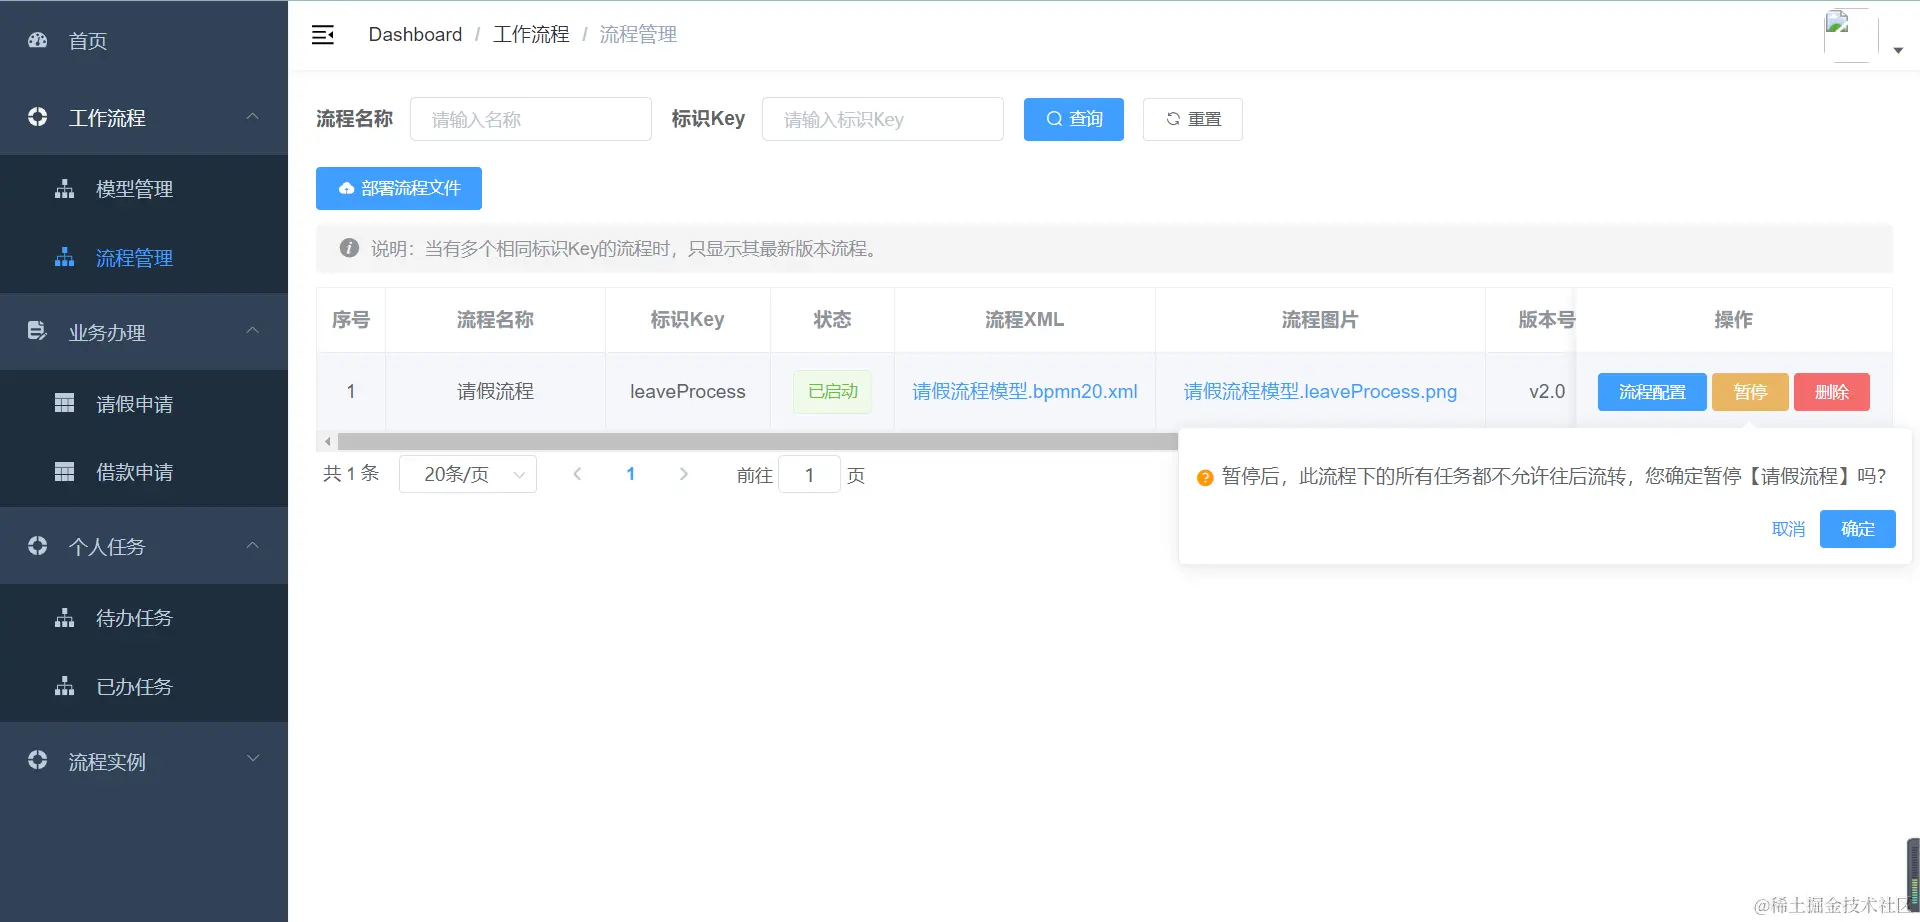Open 模型管理 in the sidebar
This screenshot has height=922, width=1920.
(x=144, y=189)
